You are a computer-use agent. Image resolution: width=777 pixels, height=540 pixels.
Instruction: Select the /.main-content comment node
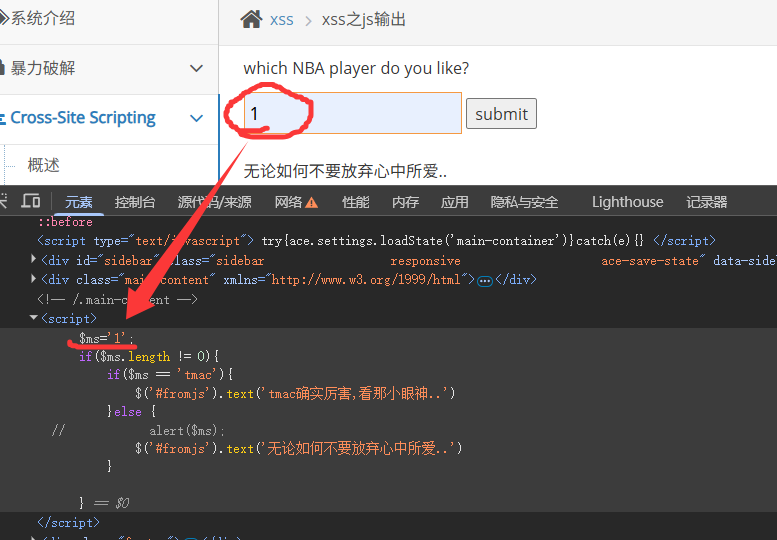click(117, 300)
